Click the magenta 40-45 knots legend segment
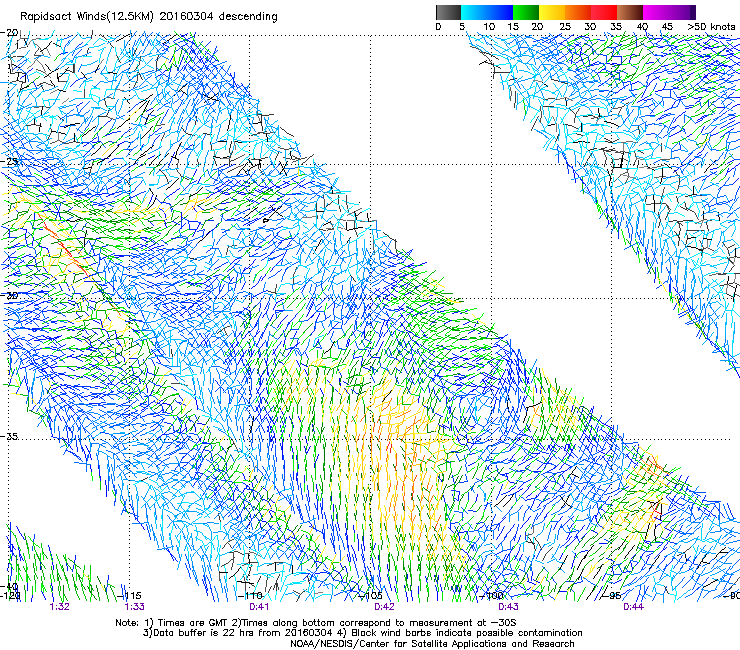The width and height of the screenshot is (740, 650). 656,12
